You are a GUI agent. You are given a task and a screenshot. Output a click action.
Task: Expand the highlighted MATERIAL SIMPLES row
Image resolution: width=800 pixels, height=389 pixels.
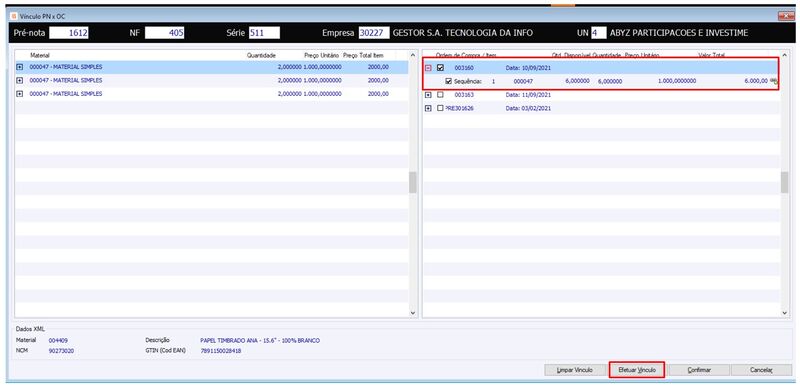20,67
